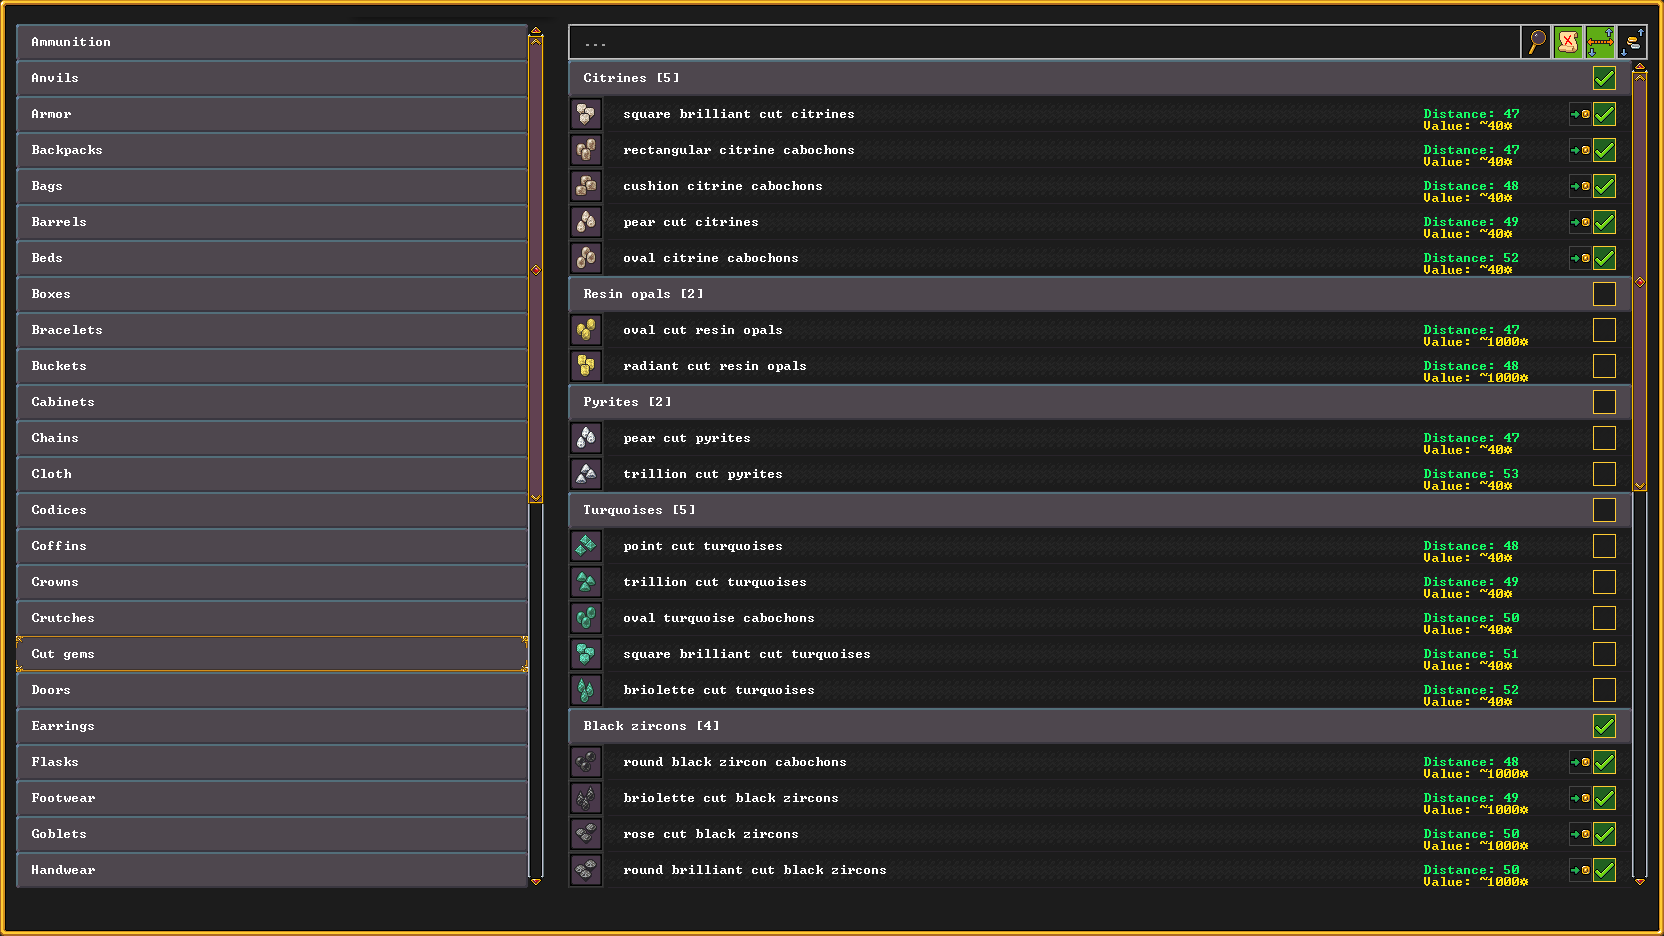Click the sort by value coins icon

[1632, 42]
